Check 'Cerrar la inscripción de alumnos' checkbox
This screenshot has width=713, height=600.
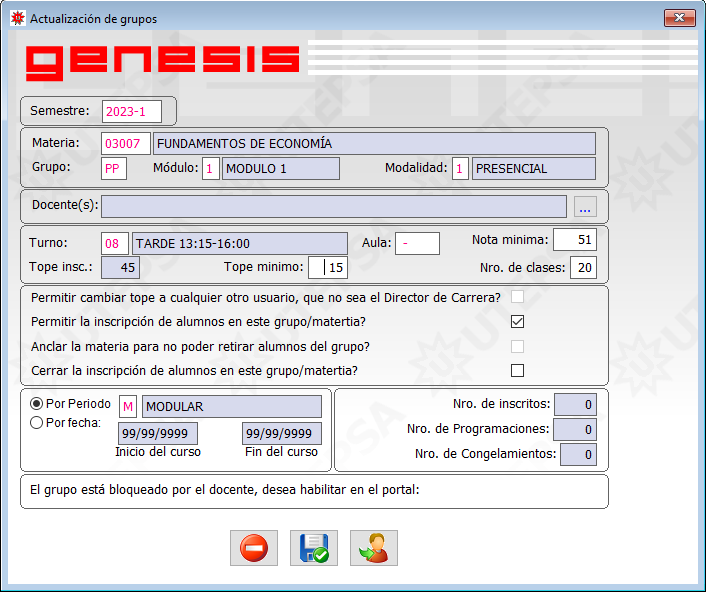(x=517, y=370)
